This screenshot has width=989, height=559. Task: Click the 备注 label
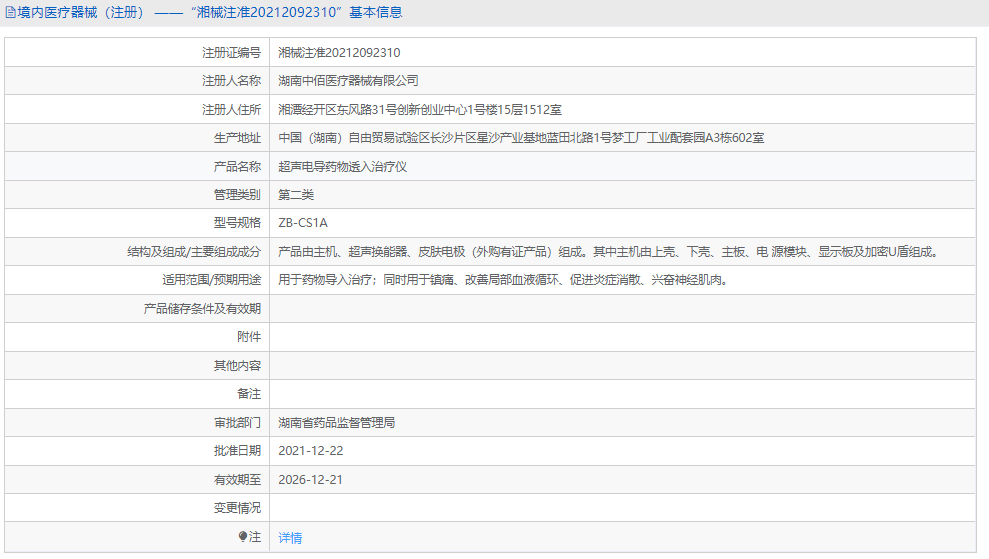[249, 394]
